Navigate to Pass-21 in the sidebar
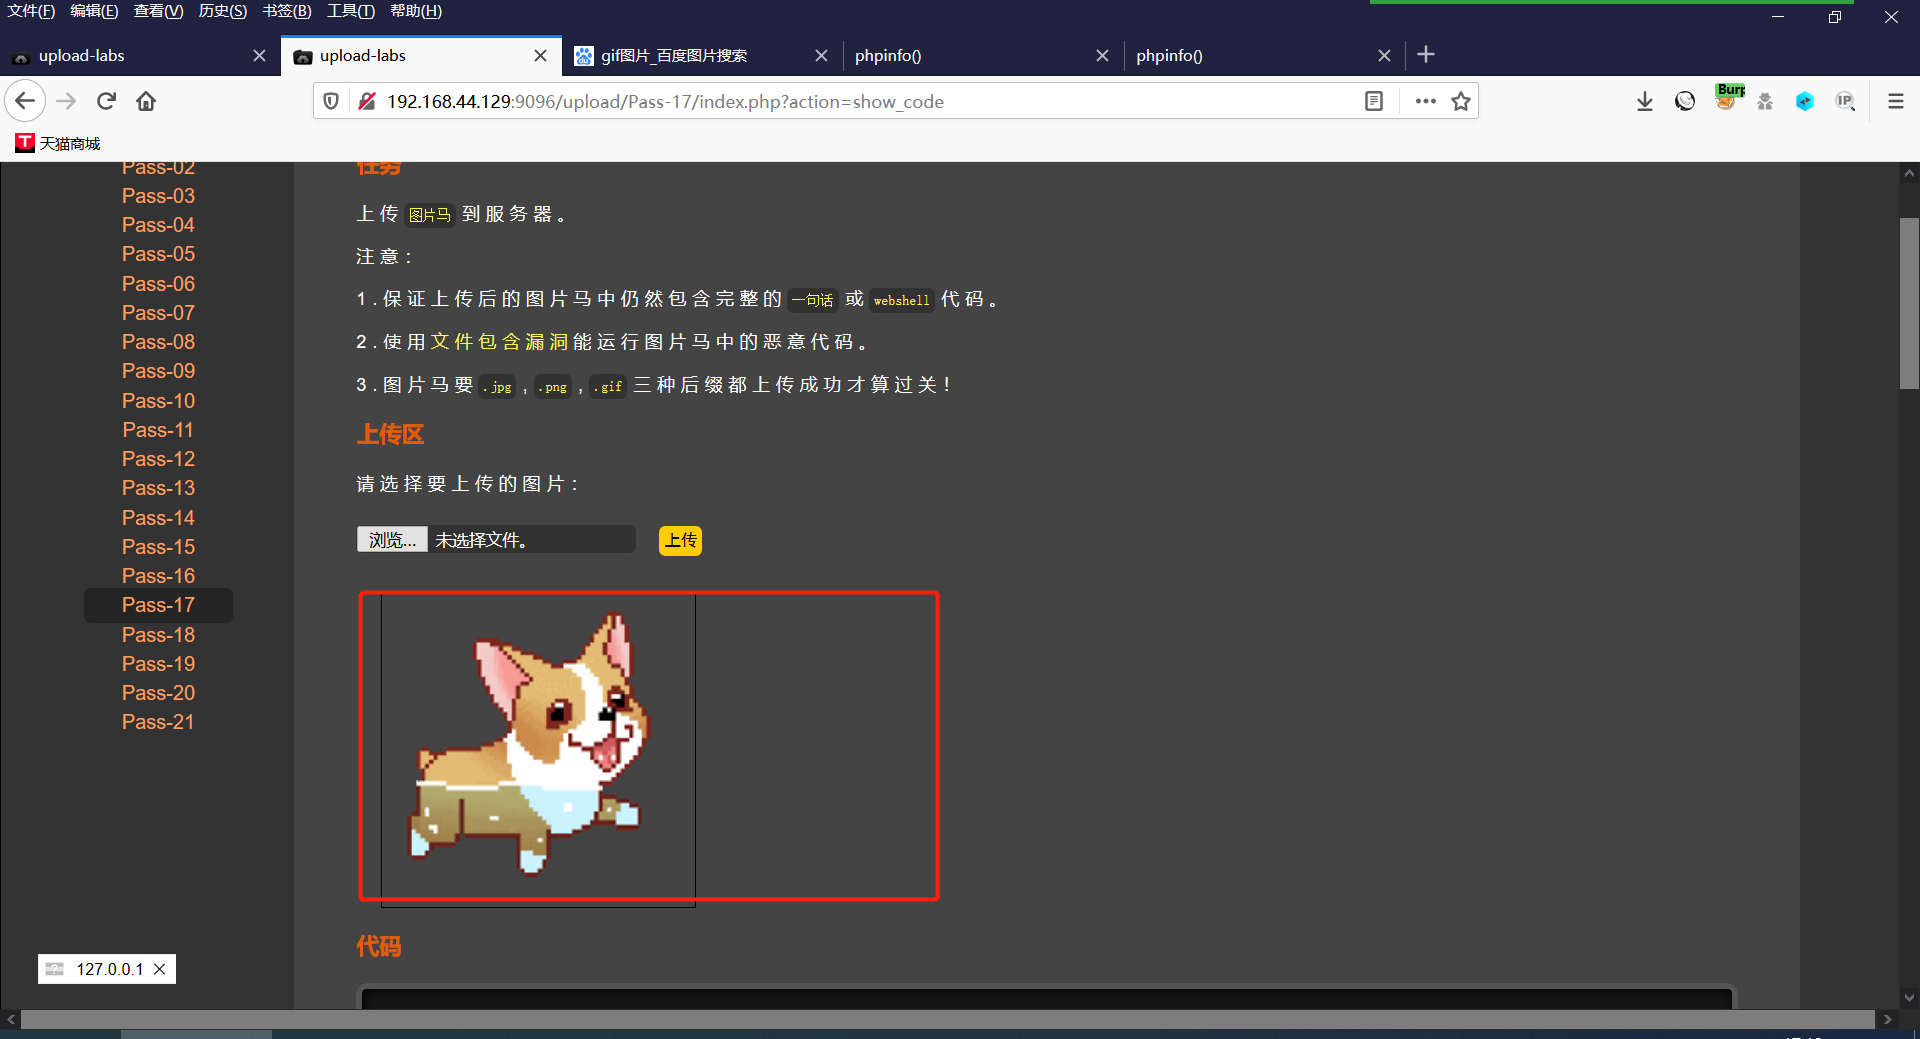Image resolution: width=1920 pixels, height=1039 pixels. 158,722
